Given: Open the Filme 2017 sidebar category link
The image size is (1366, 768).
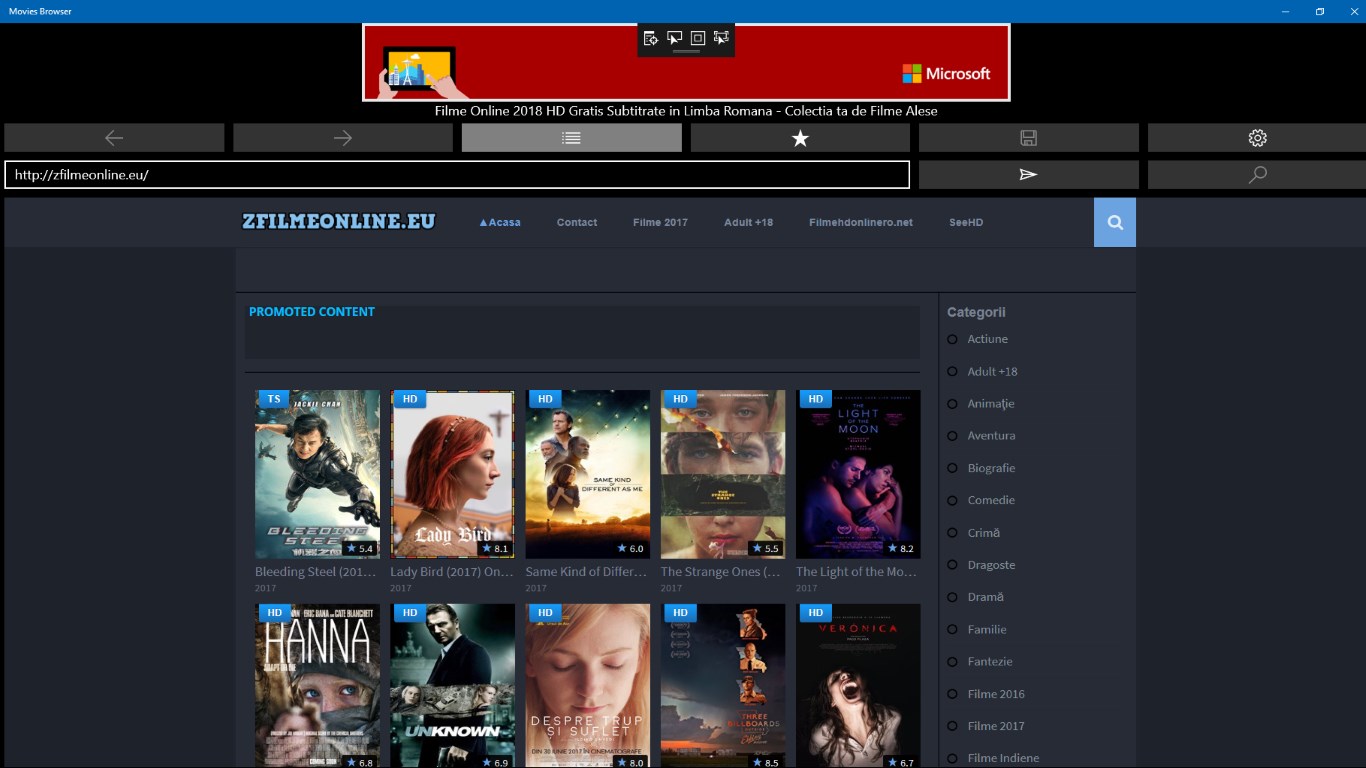Looking at the screenshot, I should click(x=996, y=726).
